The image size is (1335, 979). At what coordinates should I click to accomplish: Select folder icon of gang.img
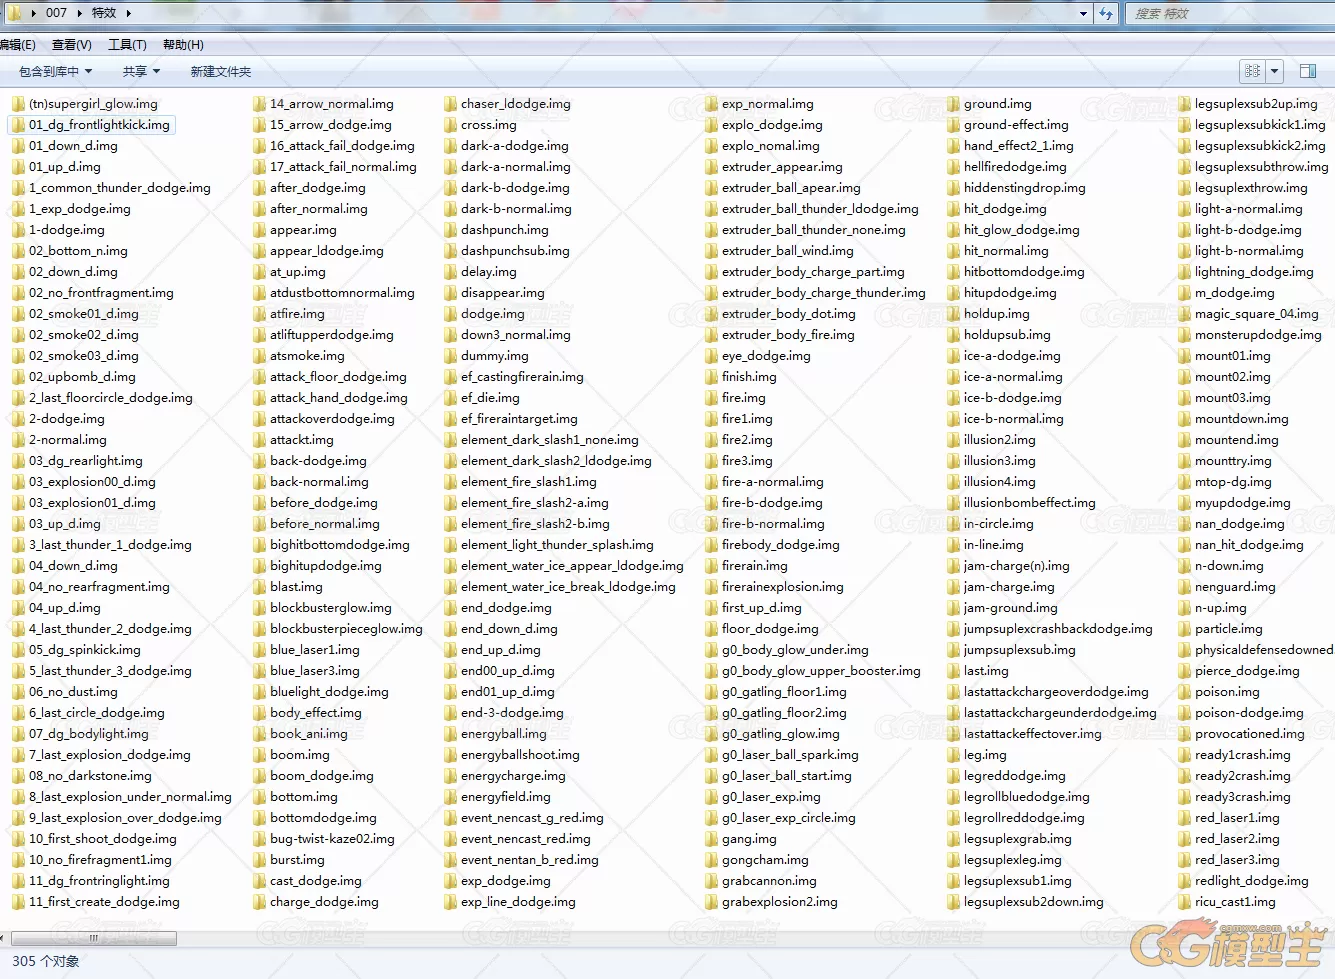tap(711, 839)
